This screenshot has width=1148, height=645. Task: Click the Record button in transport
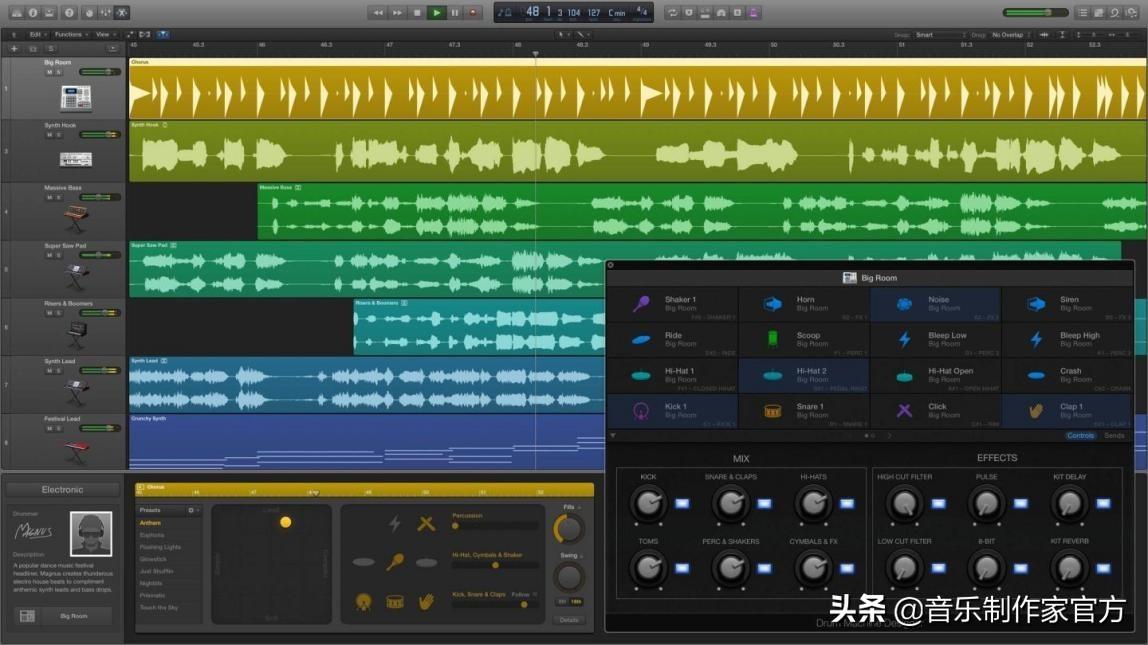pos(473,13)
